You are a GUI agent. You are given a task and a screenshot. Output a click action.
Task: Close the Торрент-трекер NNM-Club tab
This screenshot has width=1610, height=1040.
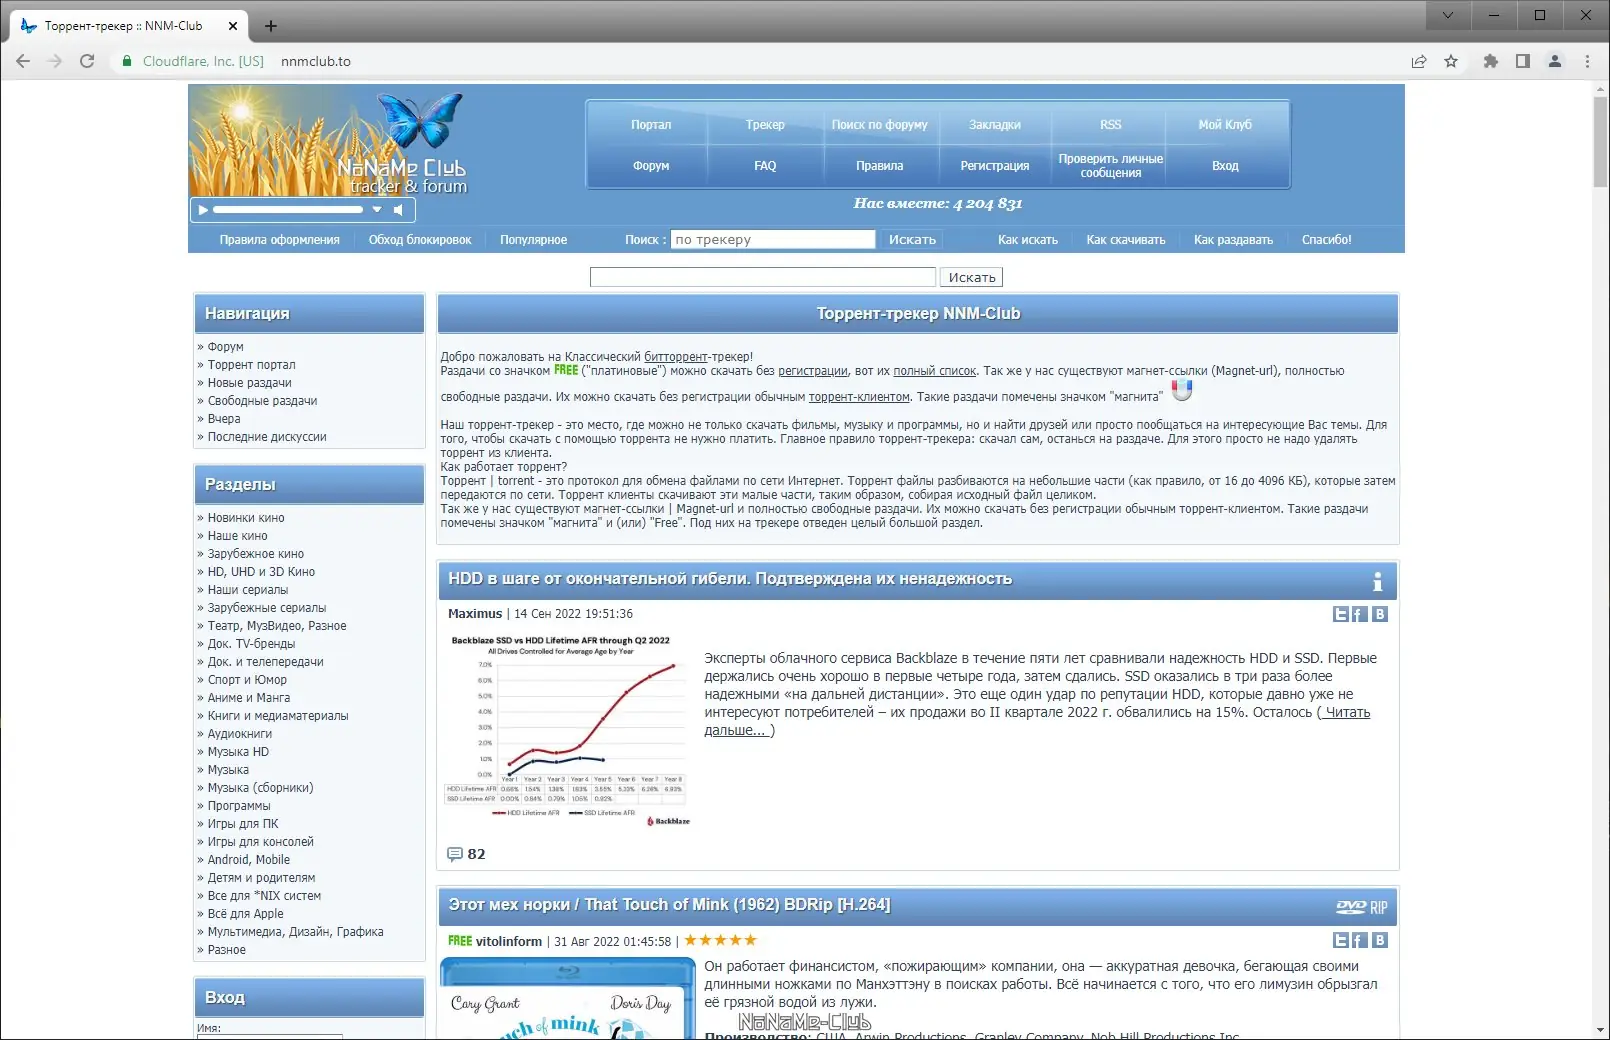233,26
